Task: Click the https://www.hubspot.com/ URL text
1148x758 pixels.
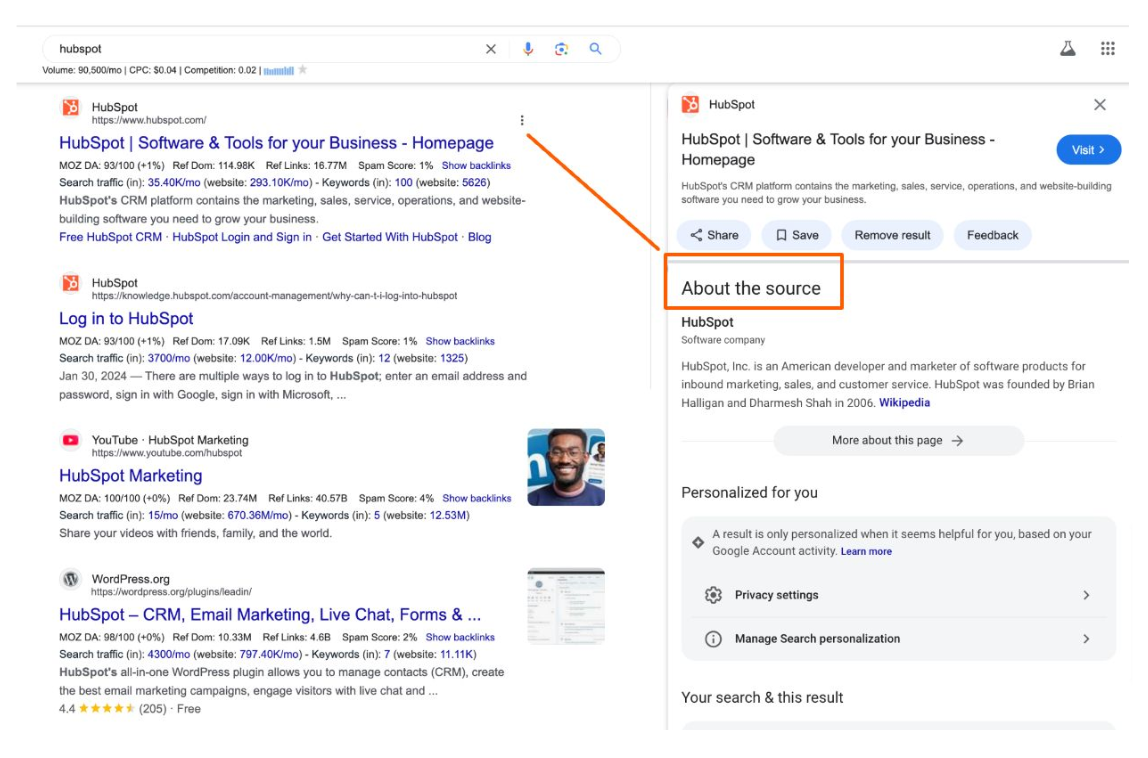Action: tap(149, 120)
